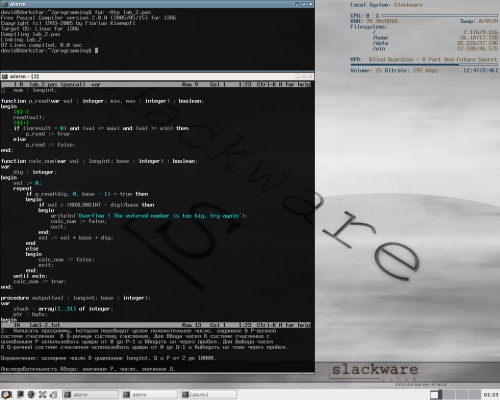Close the top aterm window

pos(310,4)
